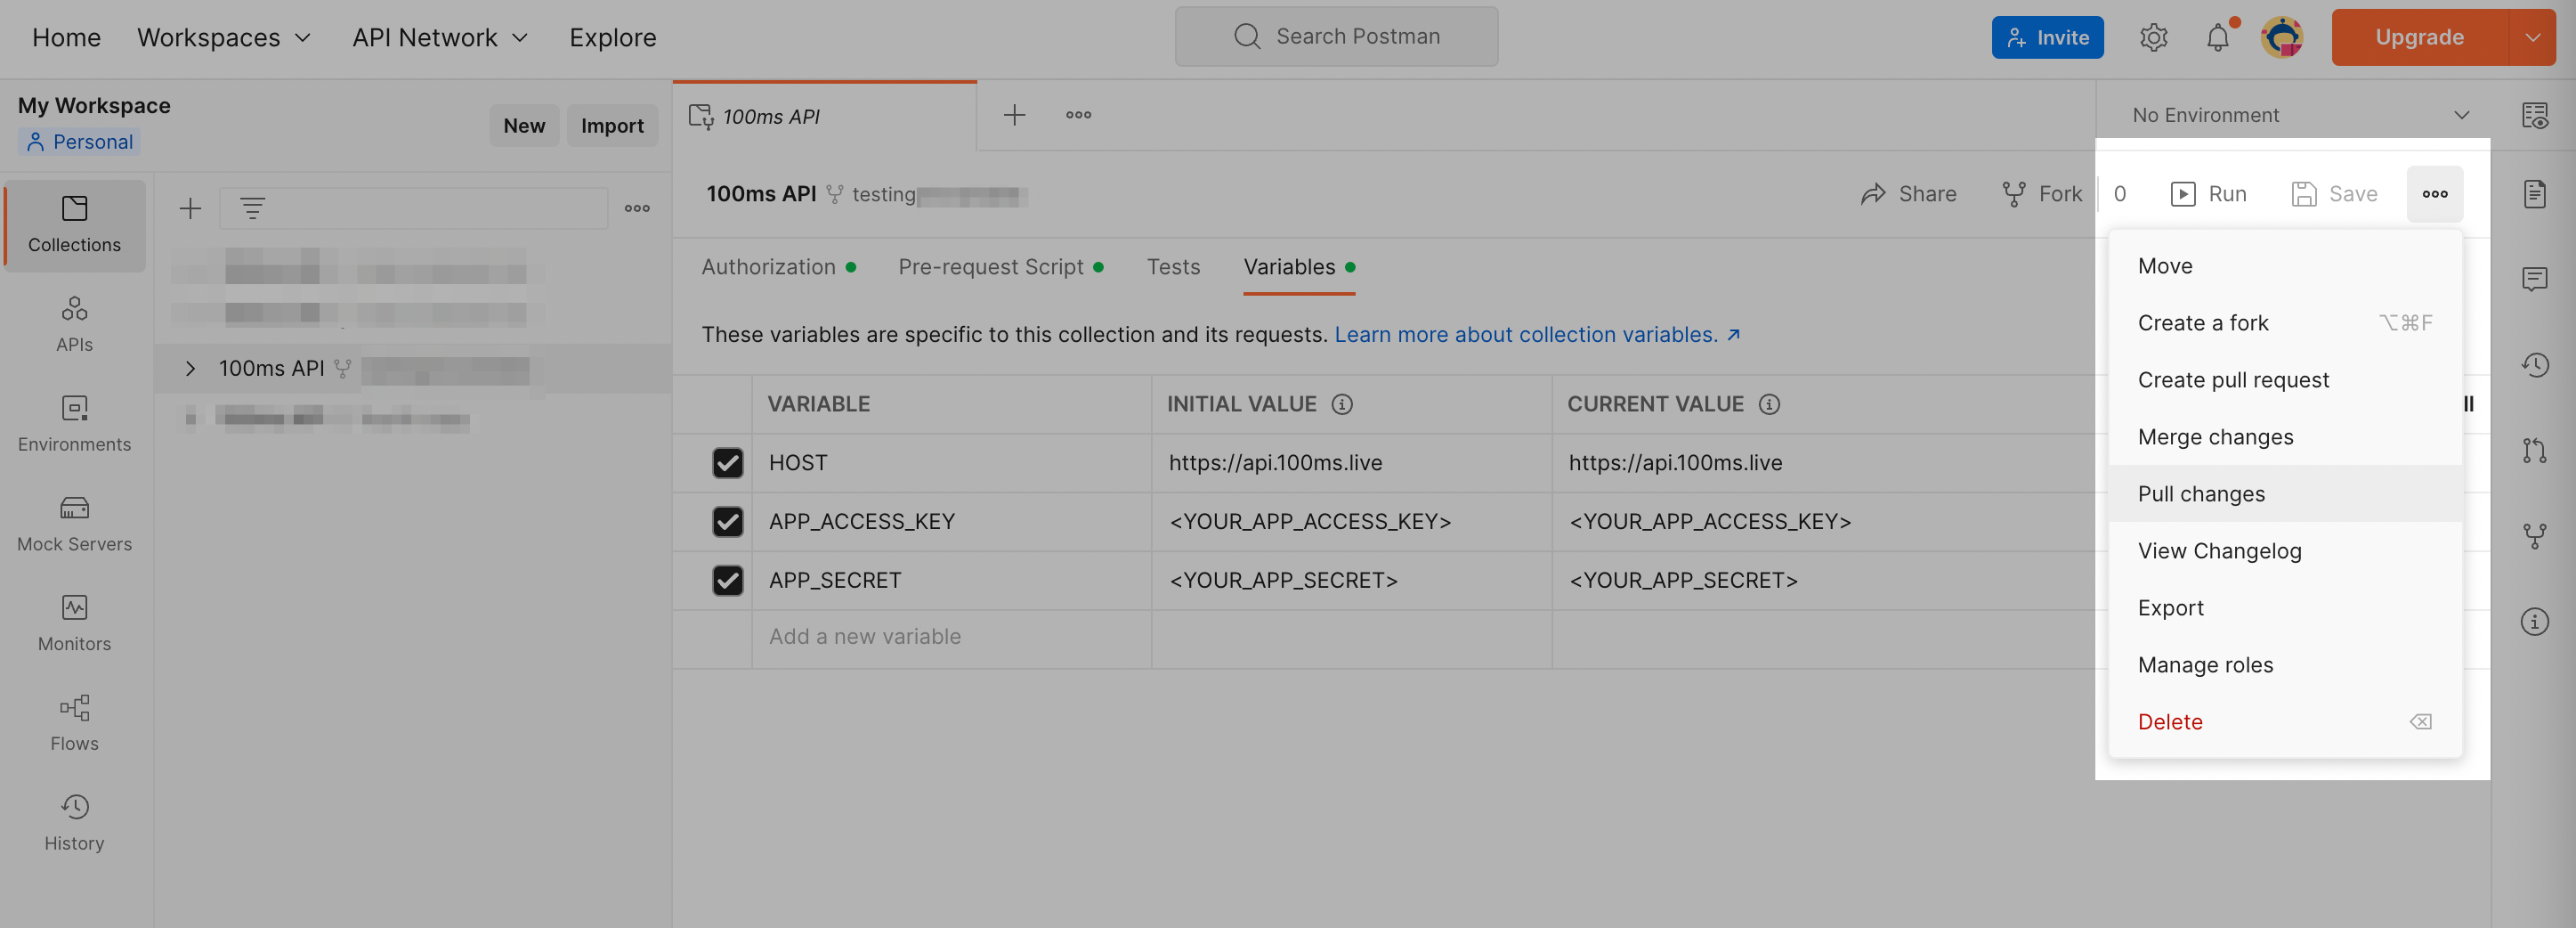The image size is (2576, 928).
Task: Open History in the sidebar
Action: pos(74,822)
